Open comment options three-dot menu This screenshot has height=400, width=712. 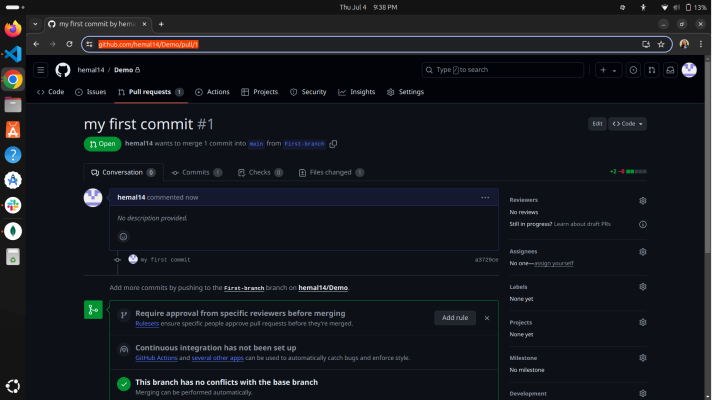pos(485,198)
